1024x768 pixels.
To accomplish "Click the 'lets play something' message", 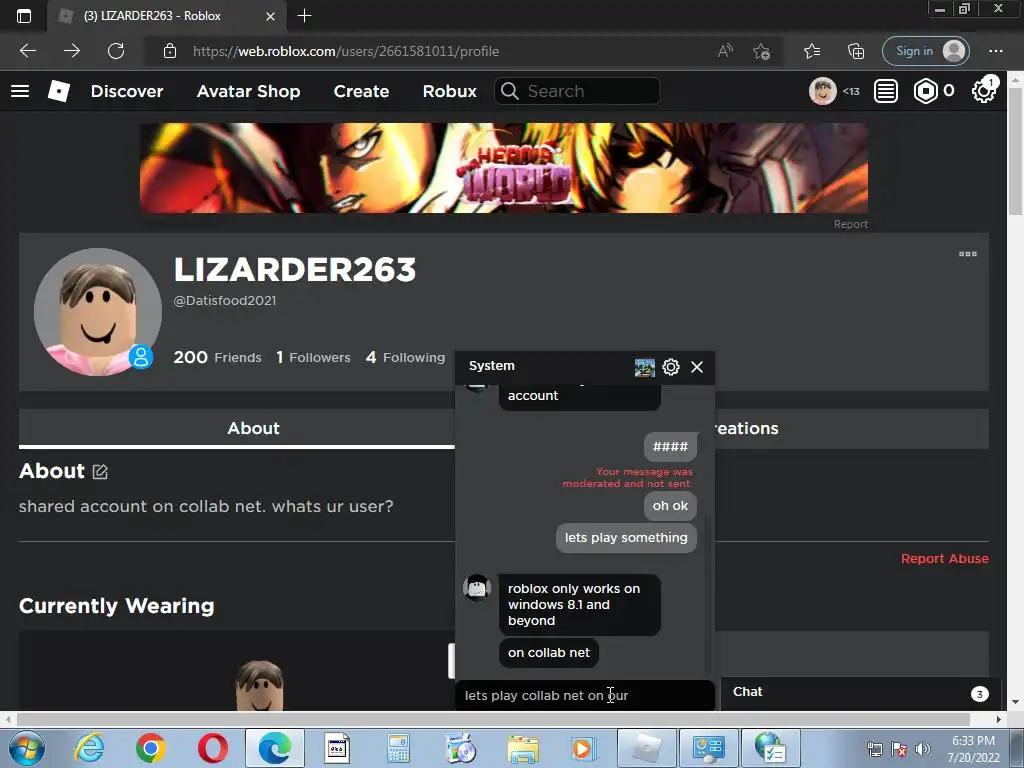I will pos(626,537).
